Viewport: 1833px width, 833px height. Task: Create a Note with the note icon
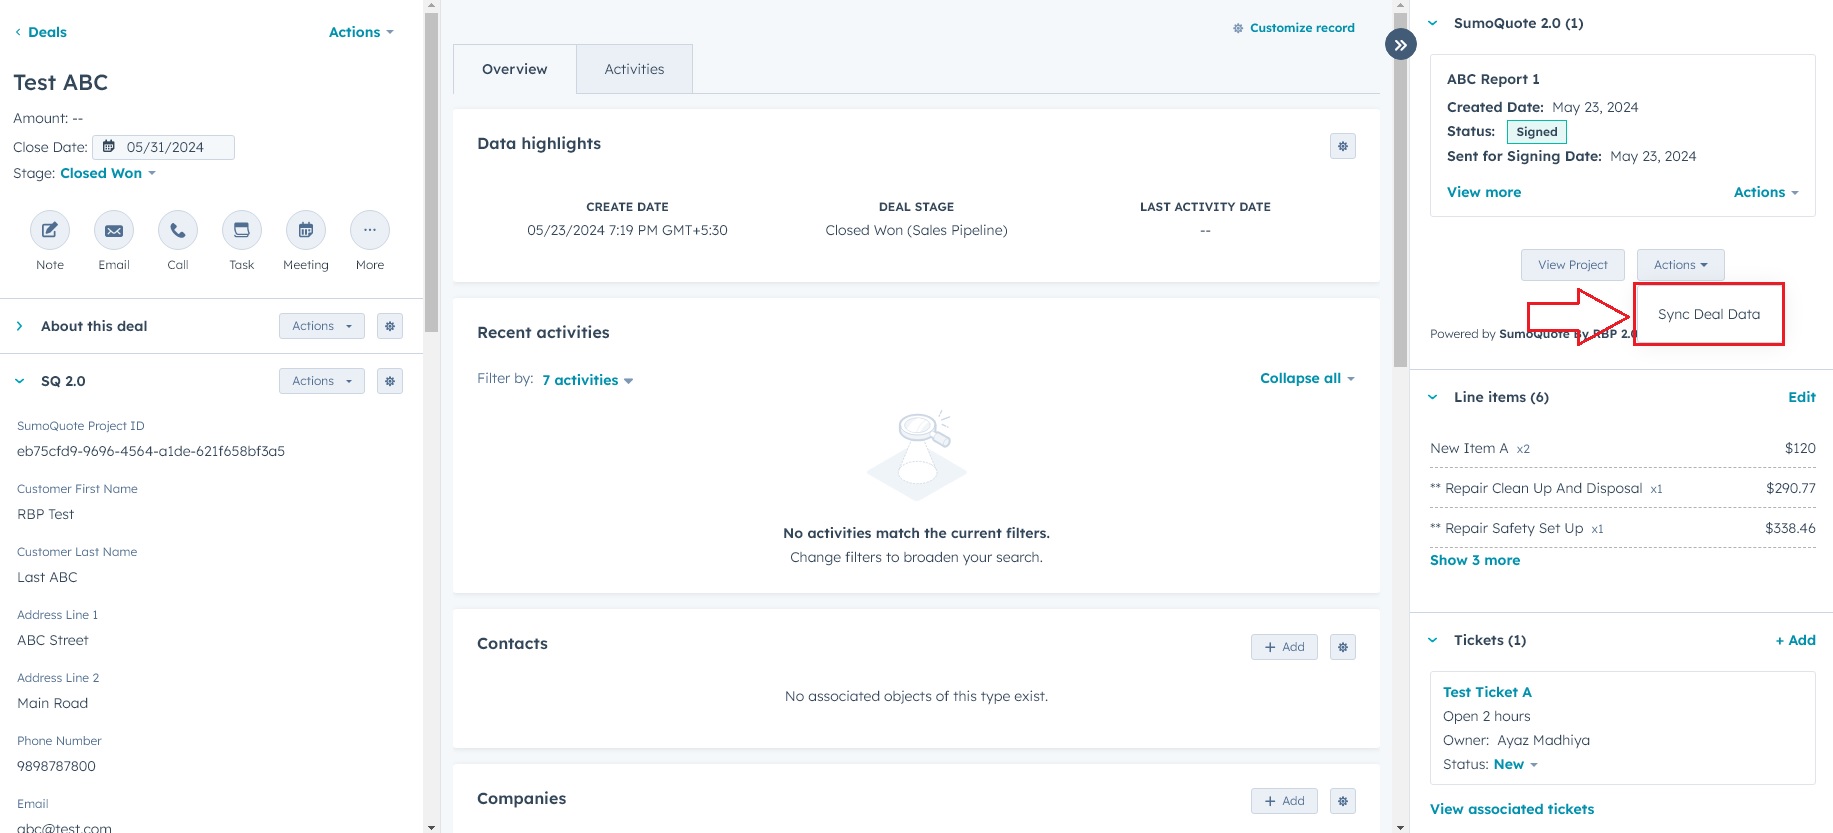click(50, 231)
